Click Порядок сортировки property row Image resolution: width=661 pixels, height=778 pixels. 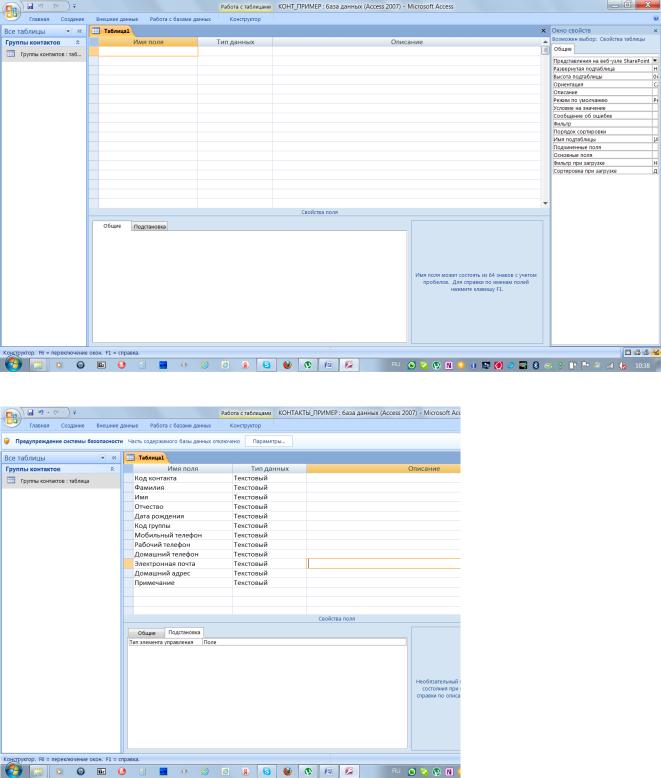tap(605, 131)
